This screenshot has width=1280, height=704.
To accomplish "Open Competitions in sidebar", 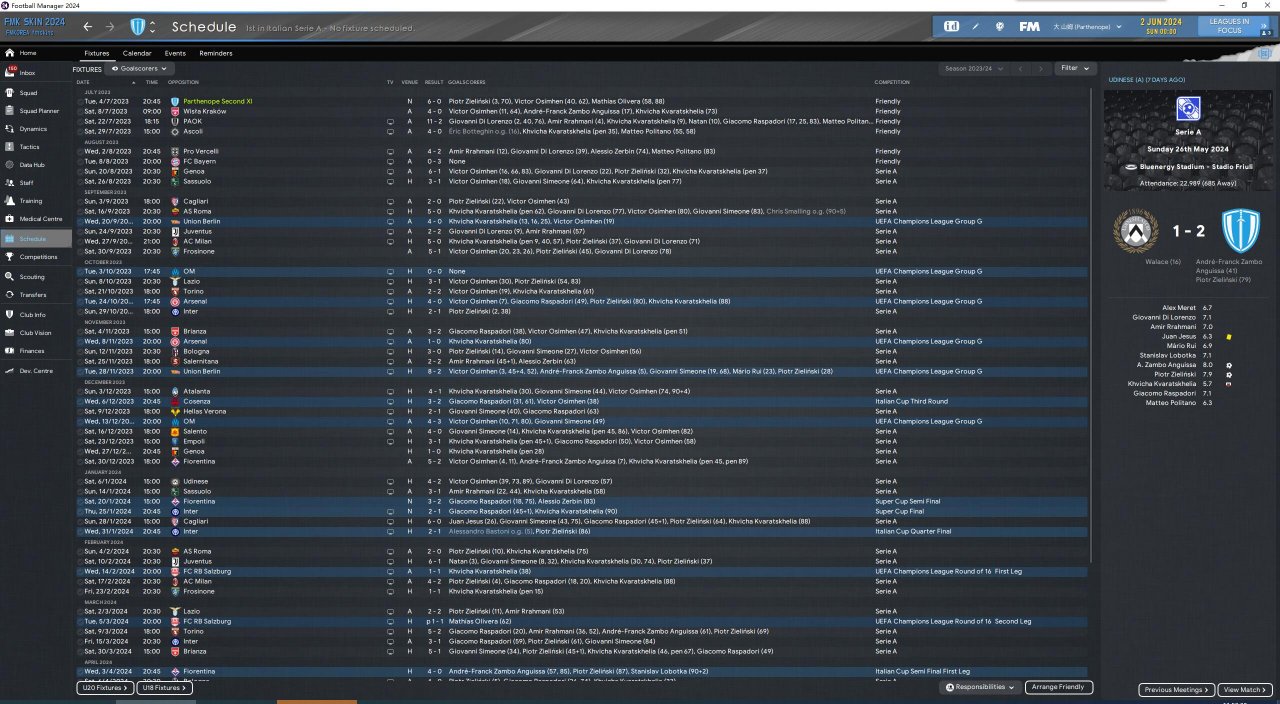I will pyautogui.click(x=35, y=257).
